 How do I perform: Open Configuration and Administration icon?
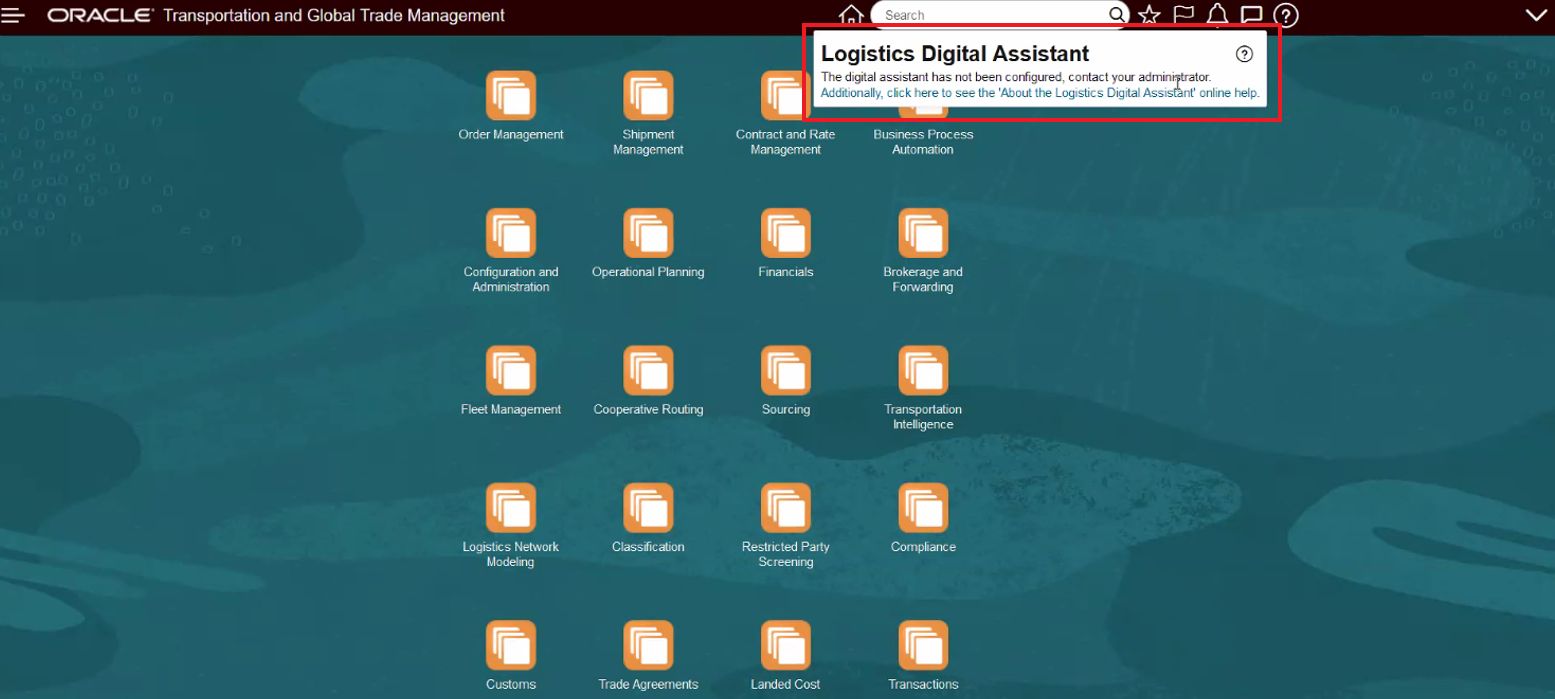(x=511, y=233)
